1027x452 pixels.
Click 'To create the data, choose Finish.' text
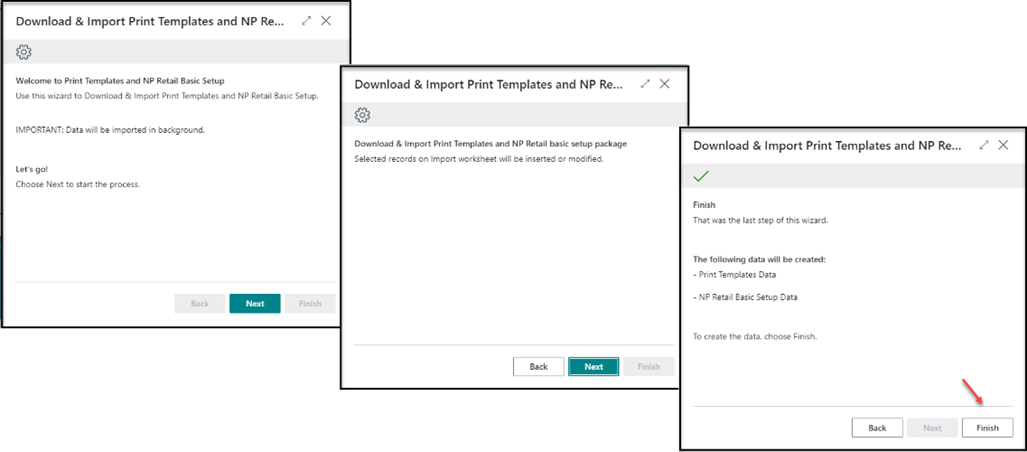point(756,337)
